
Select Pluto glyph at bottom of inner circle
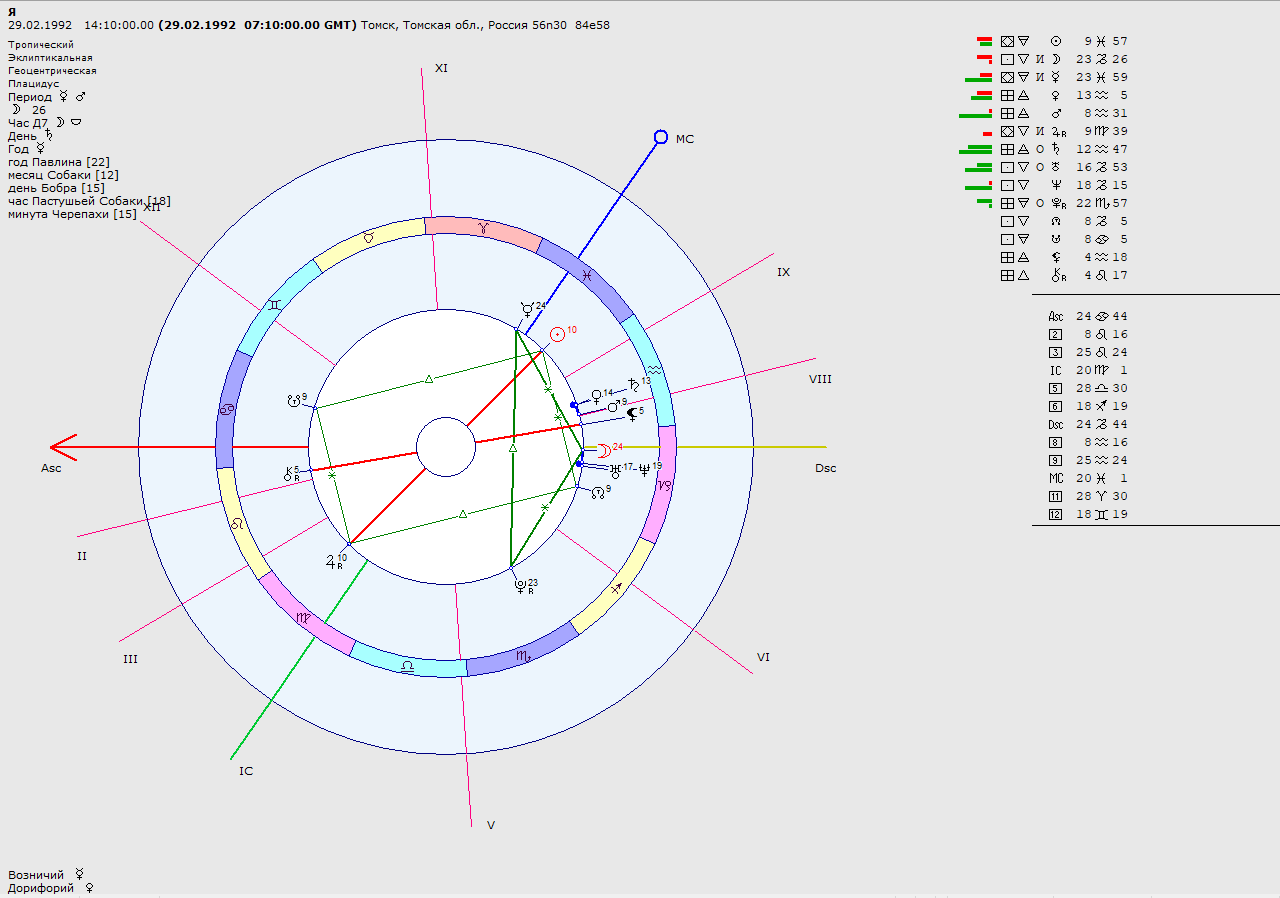pyautogui.click(x=519, y=587)
